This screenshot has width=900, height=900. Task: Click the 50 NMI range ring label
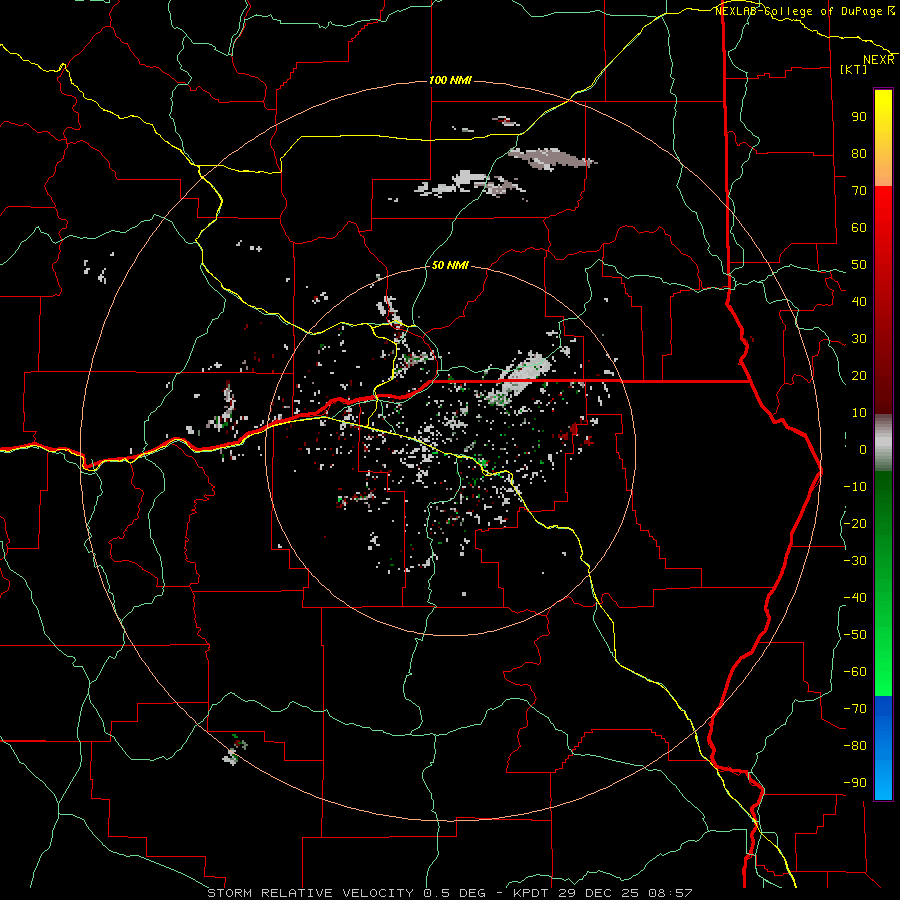451,265
